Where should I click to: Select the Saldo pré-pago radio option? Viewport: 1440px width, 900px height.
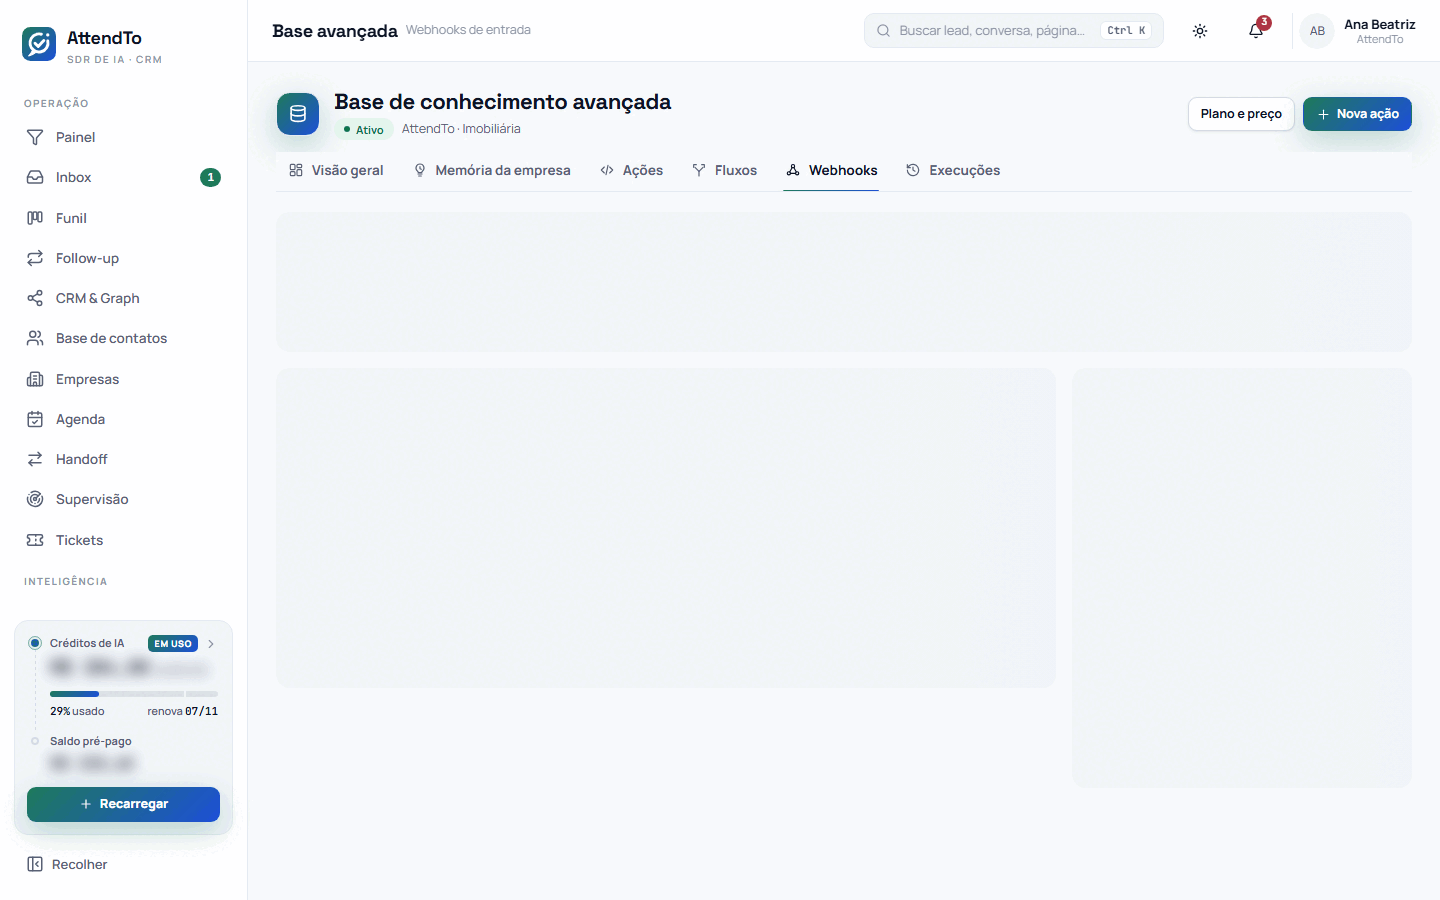35,741
